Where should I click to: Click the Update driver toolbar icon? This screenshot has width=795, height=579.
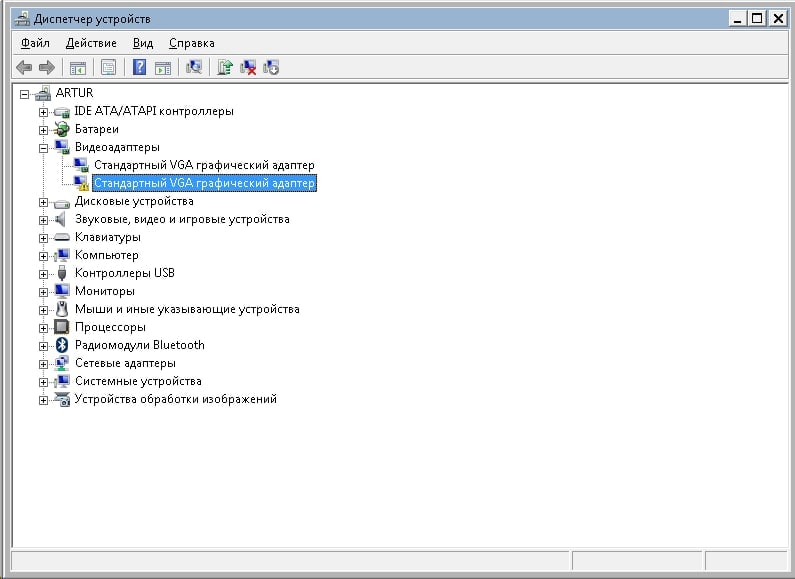(x=225, y=67)
